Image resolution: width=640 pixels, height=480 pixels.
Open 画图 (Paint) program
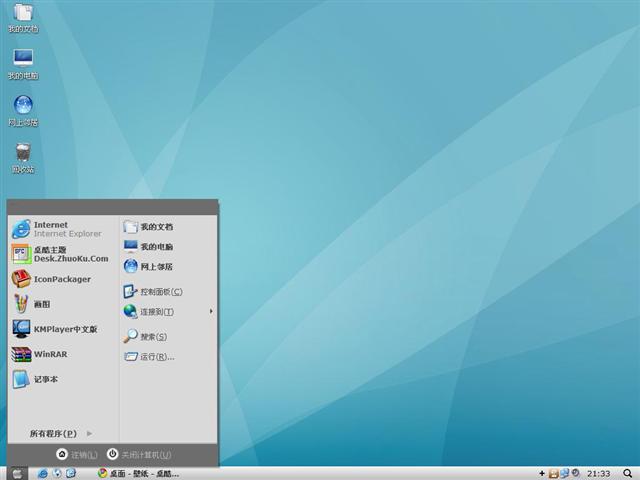pyautogui.click(x=40, y=304)
